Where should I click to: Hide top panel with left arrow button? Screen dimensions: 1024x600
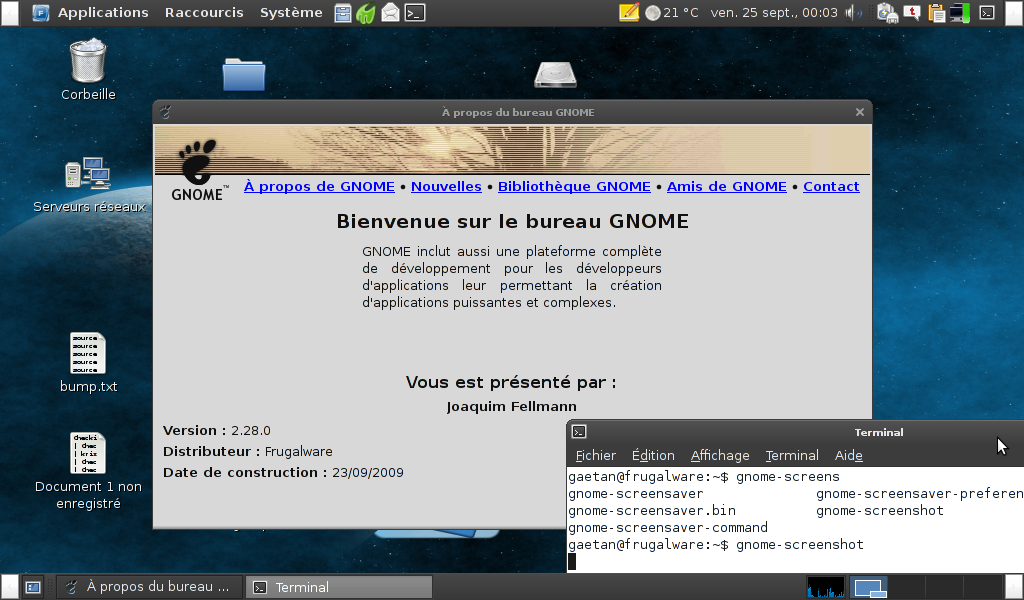click(x=9, y=12)
